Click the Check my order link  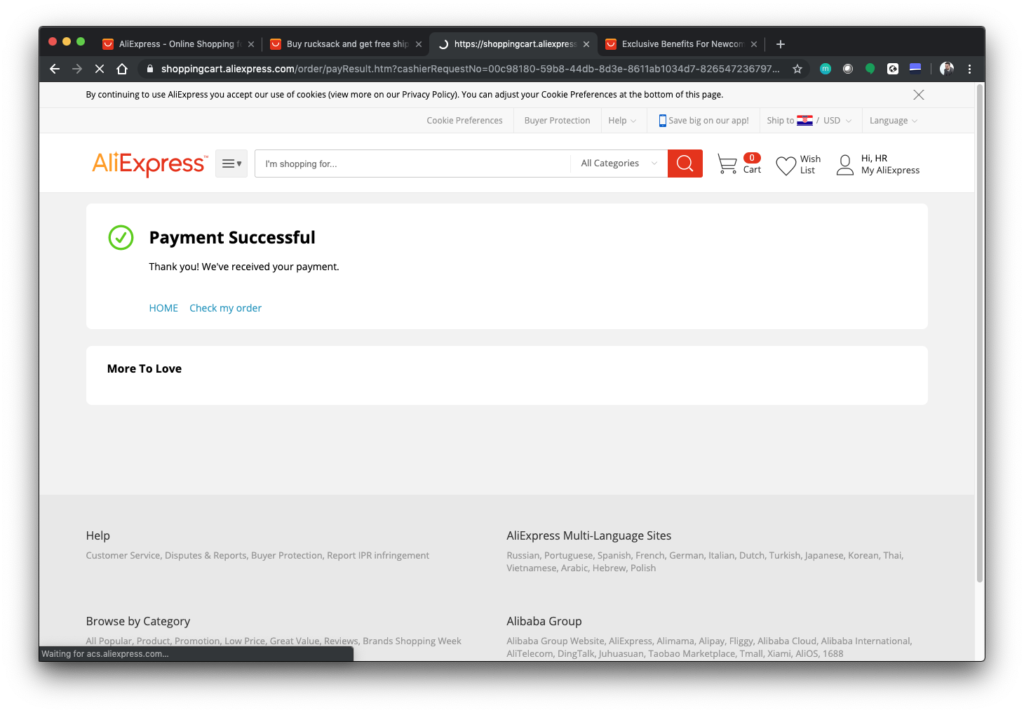(x=225, y=308)
